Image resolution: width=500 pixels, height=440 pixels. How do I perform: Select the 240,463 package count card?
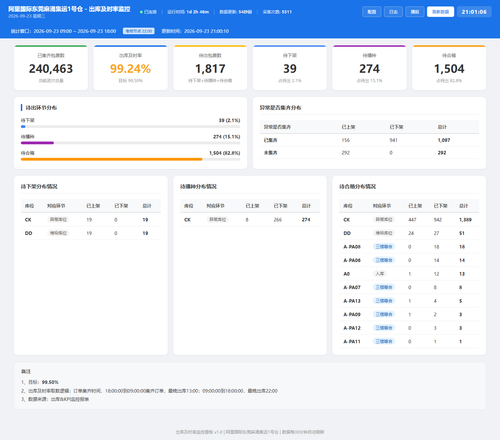(51, 68)
